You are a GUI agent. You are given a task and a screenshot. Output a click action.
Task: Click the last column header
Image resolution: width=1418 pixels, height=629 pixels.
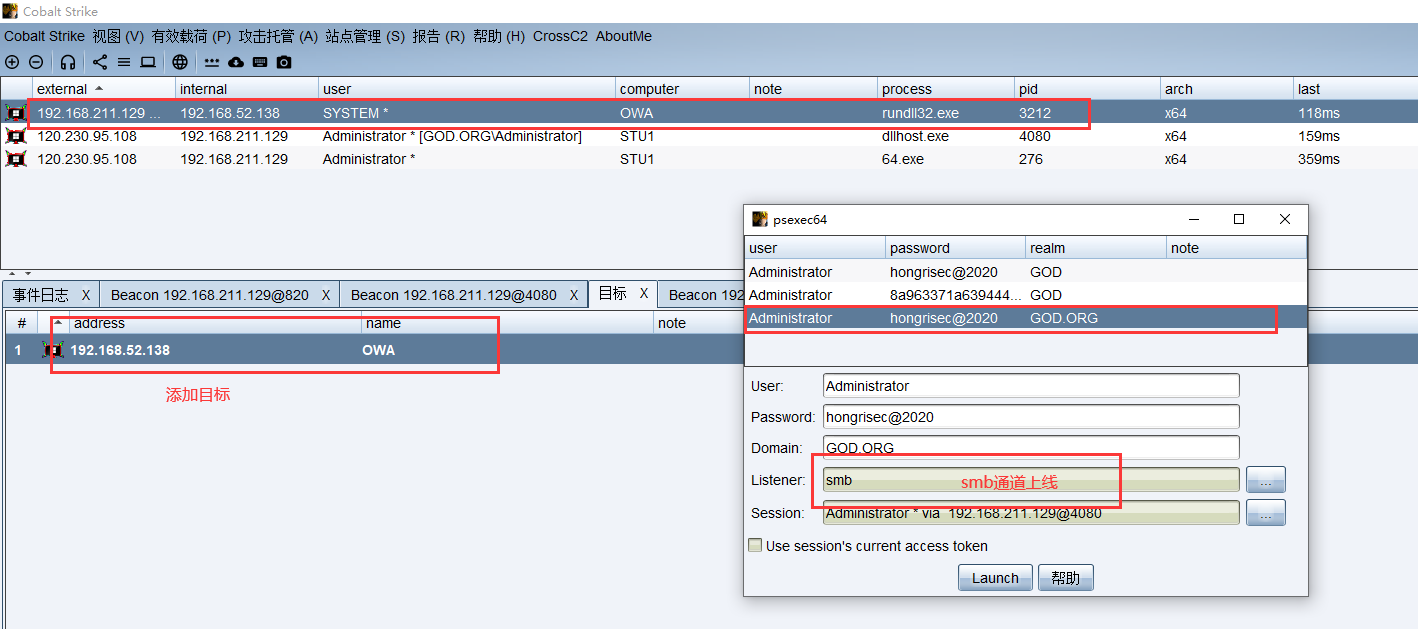(1355, 89)
